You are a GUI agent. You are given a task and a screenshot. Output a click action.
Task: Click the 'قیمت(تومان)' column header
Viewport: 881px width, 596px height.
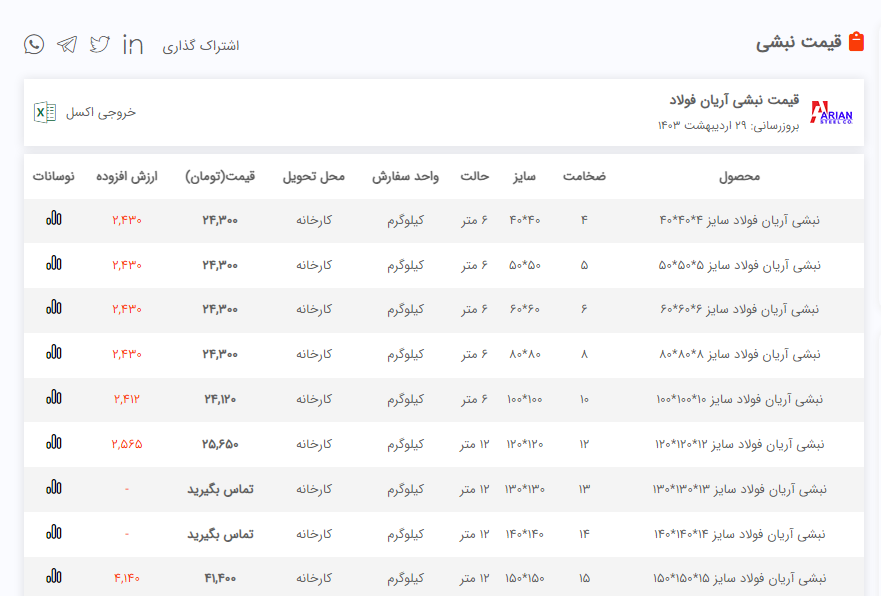click(x=220, y=176)
